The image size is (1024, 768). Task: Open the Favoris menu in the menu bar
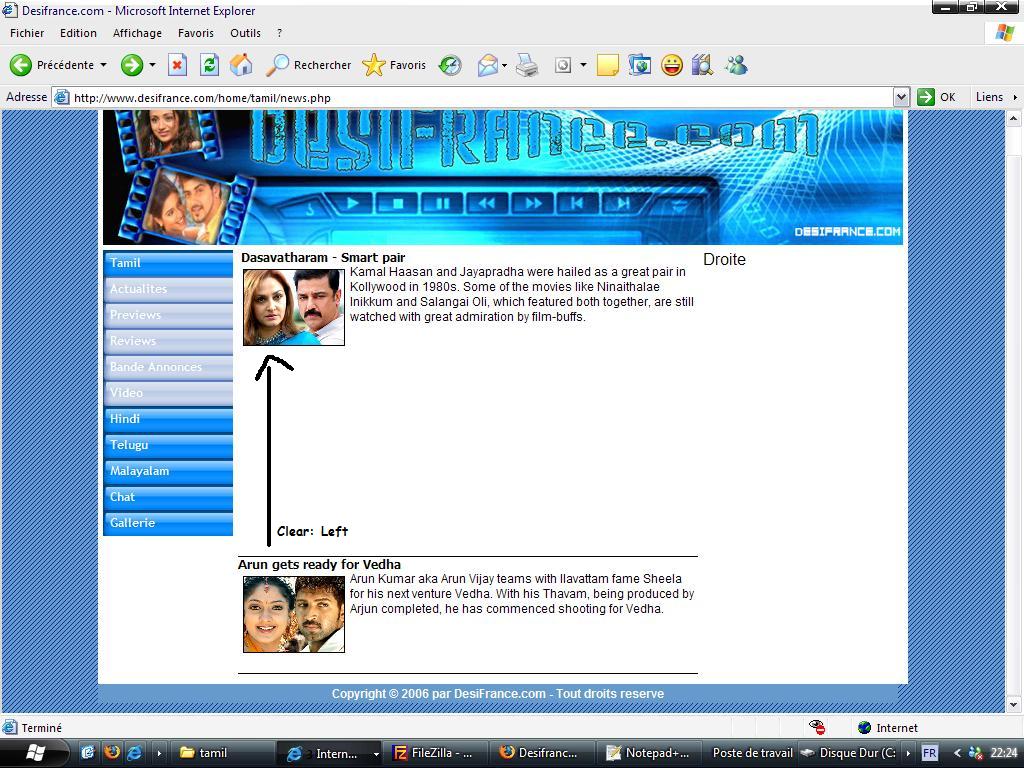tap(195, 33)
